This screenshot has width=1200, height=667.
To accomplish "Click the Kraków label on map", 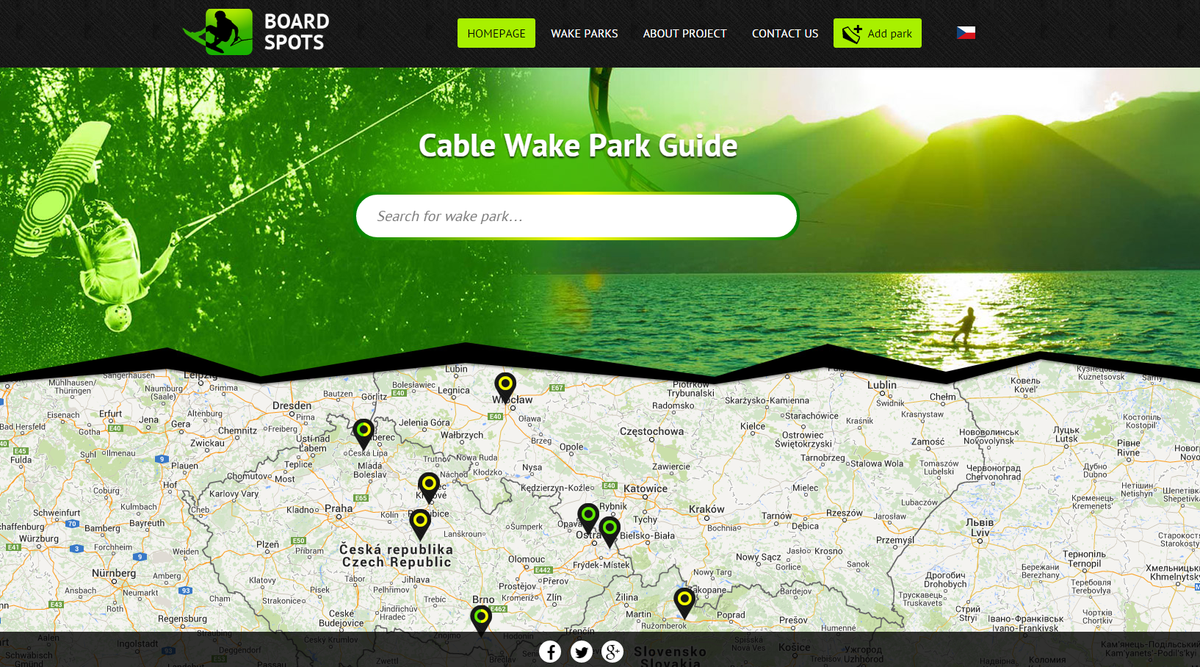I will pyautogui.click(x=706, y=510).
